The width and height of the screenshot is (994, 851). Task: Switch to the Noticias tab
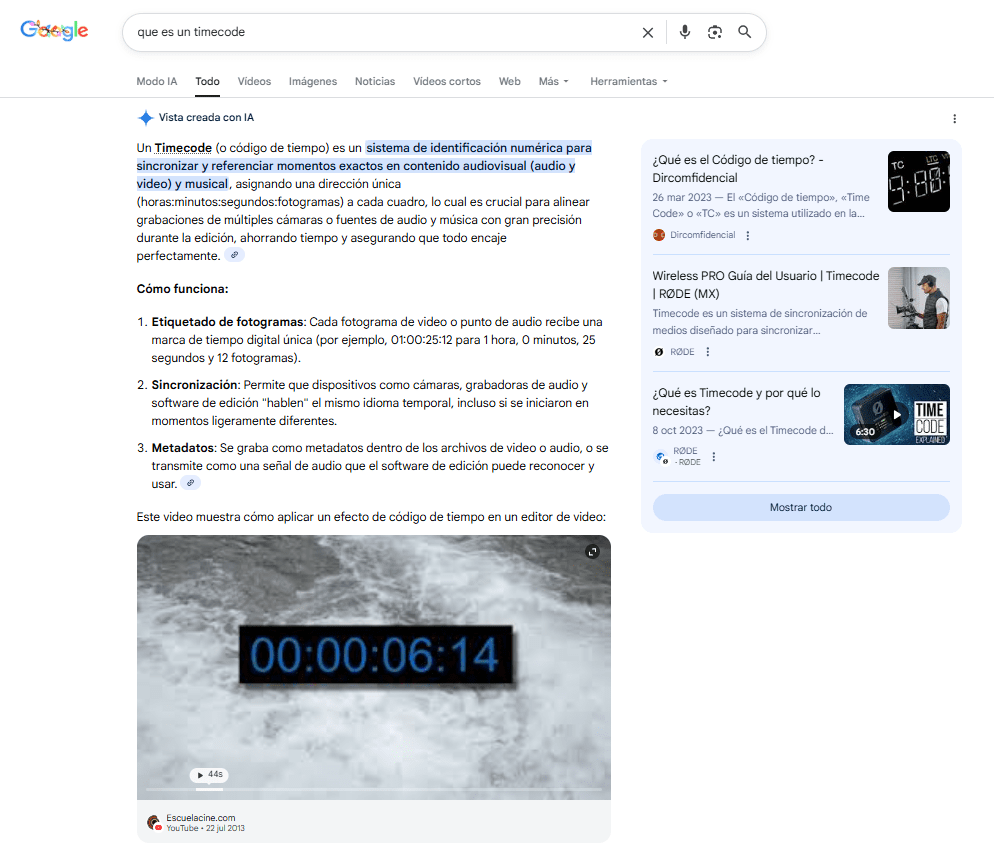374,81
